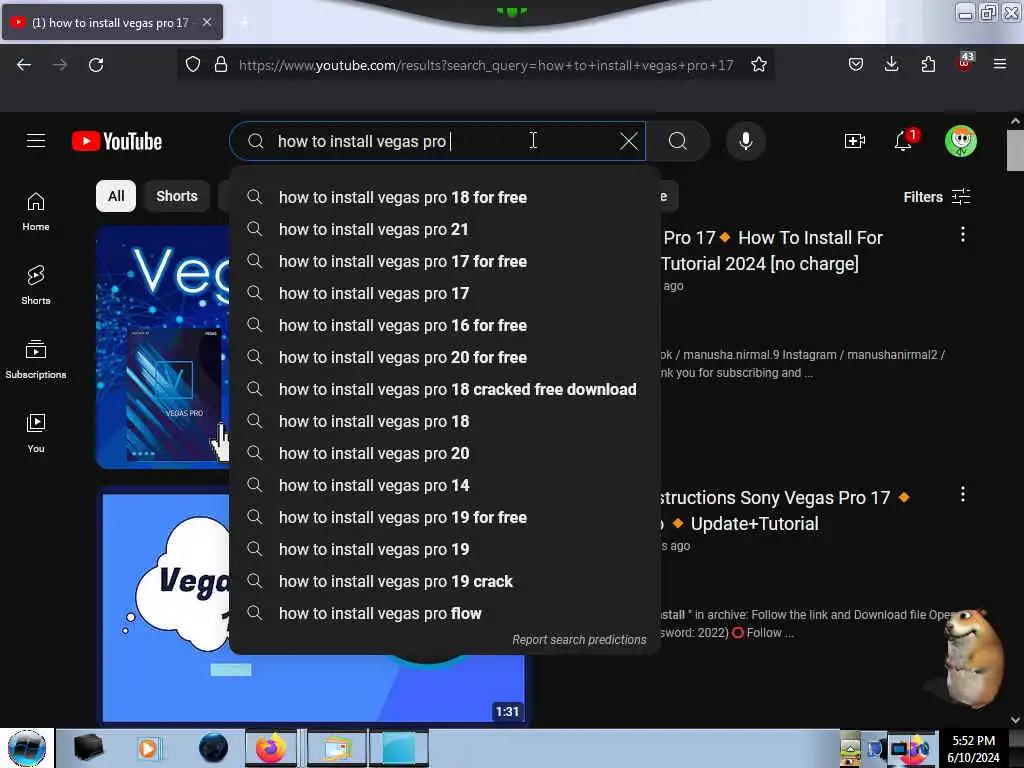The image size is (1024, 768).
Task: Choose suggestion 'how to install vegas pro 18'
Action: (x=444, y=421)
